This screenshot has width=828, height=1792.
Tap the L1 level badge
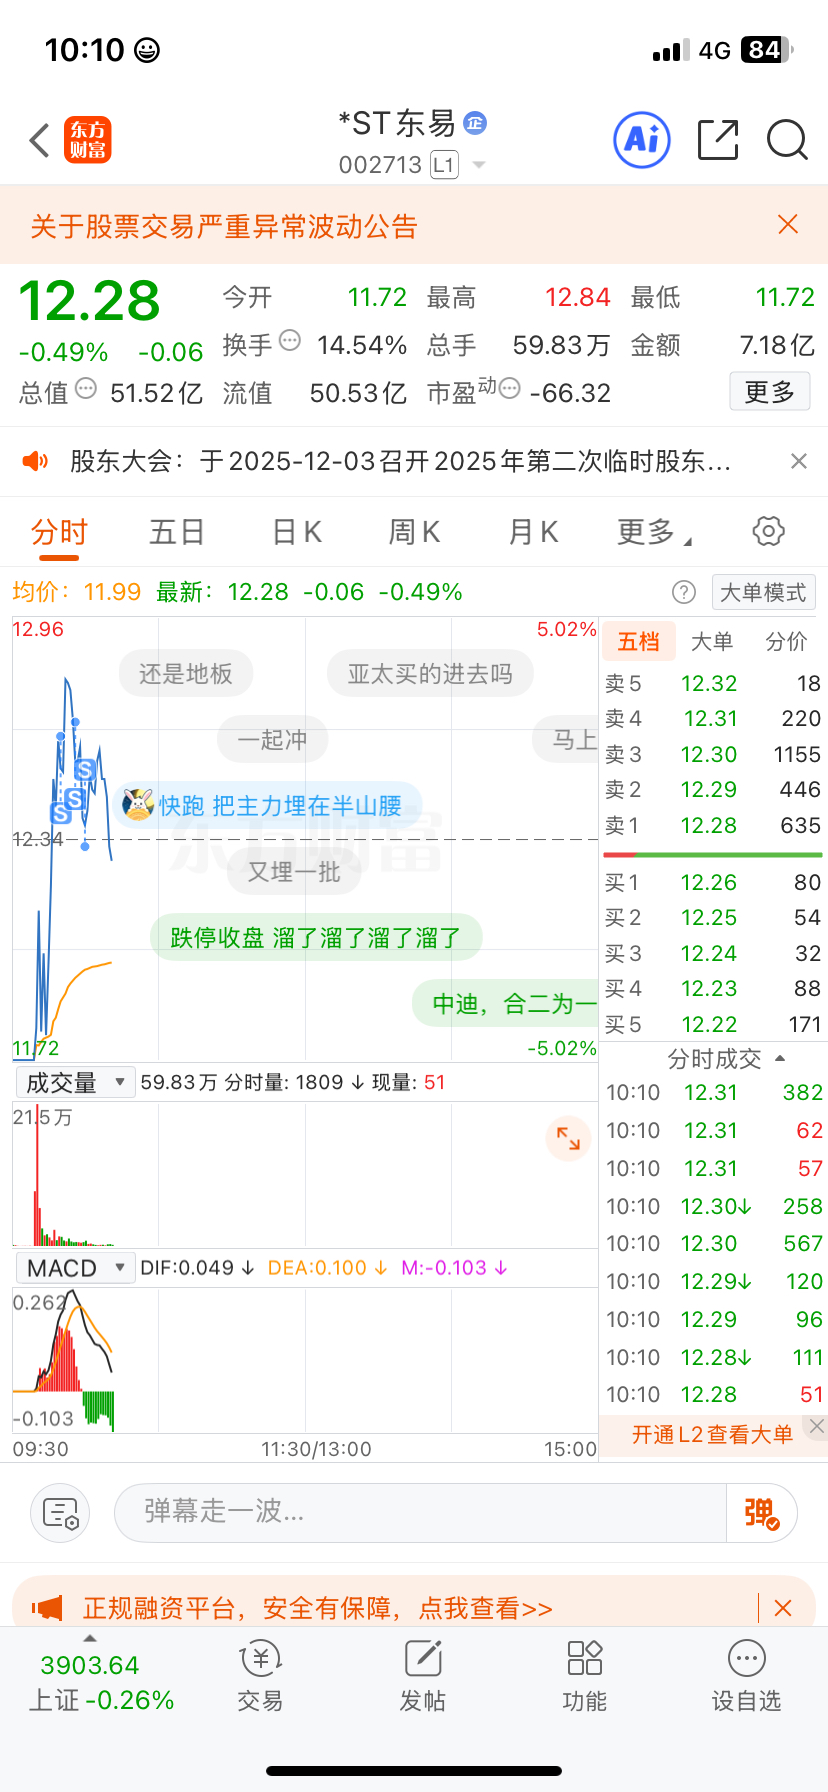444,165
